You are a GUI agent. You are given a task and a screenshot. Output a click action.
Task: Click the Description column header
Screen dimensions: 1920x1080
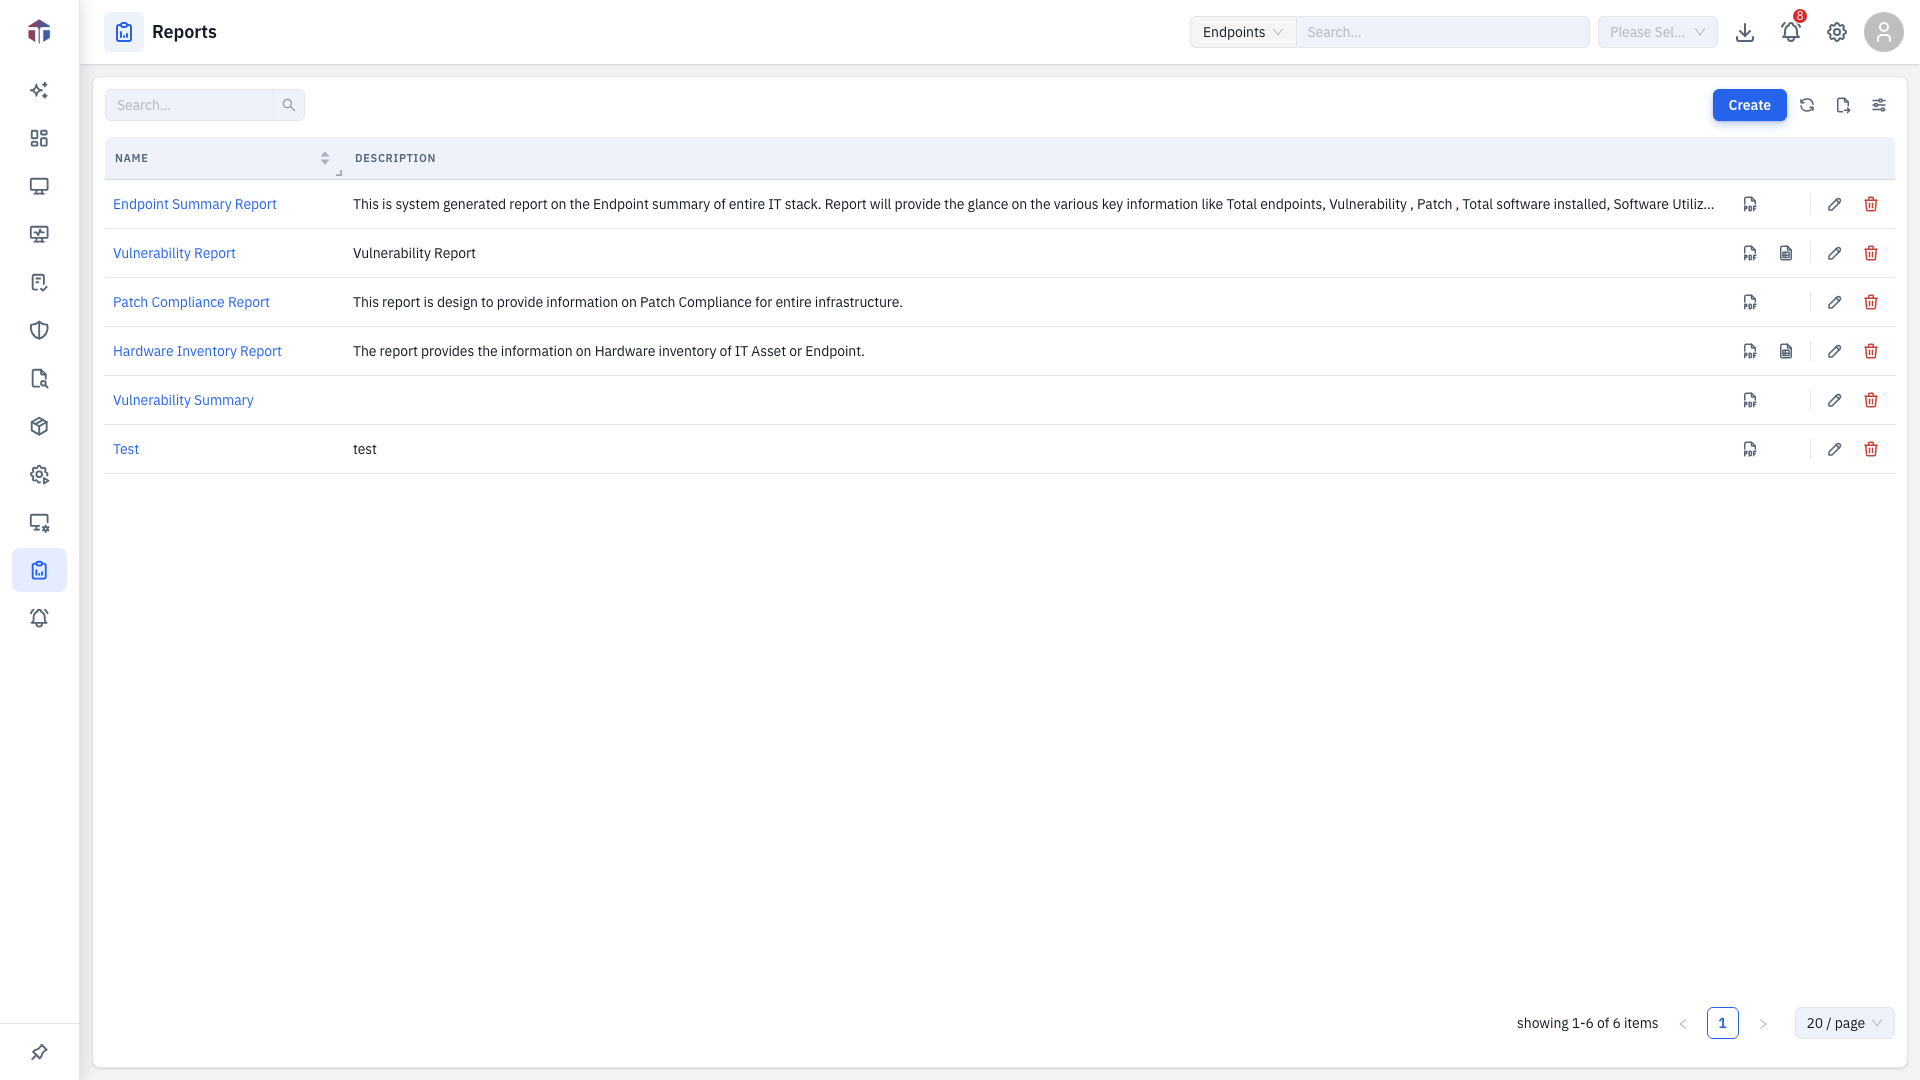coord(395,158)
